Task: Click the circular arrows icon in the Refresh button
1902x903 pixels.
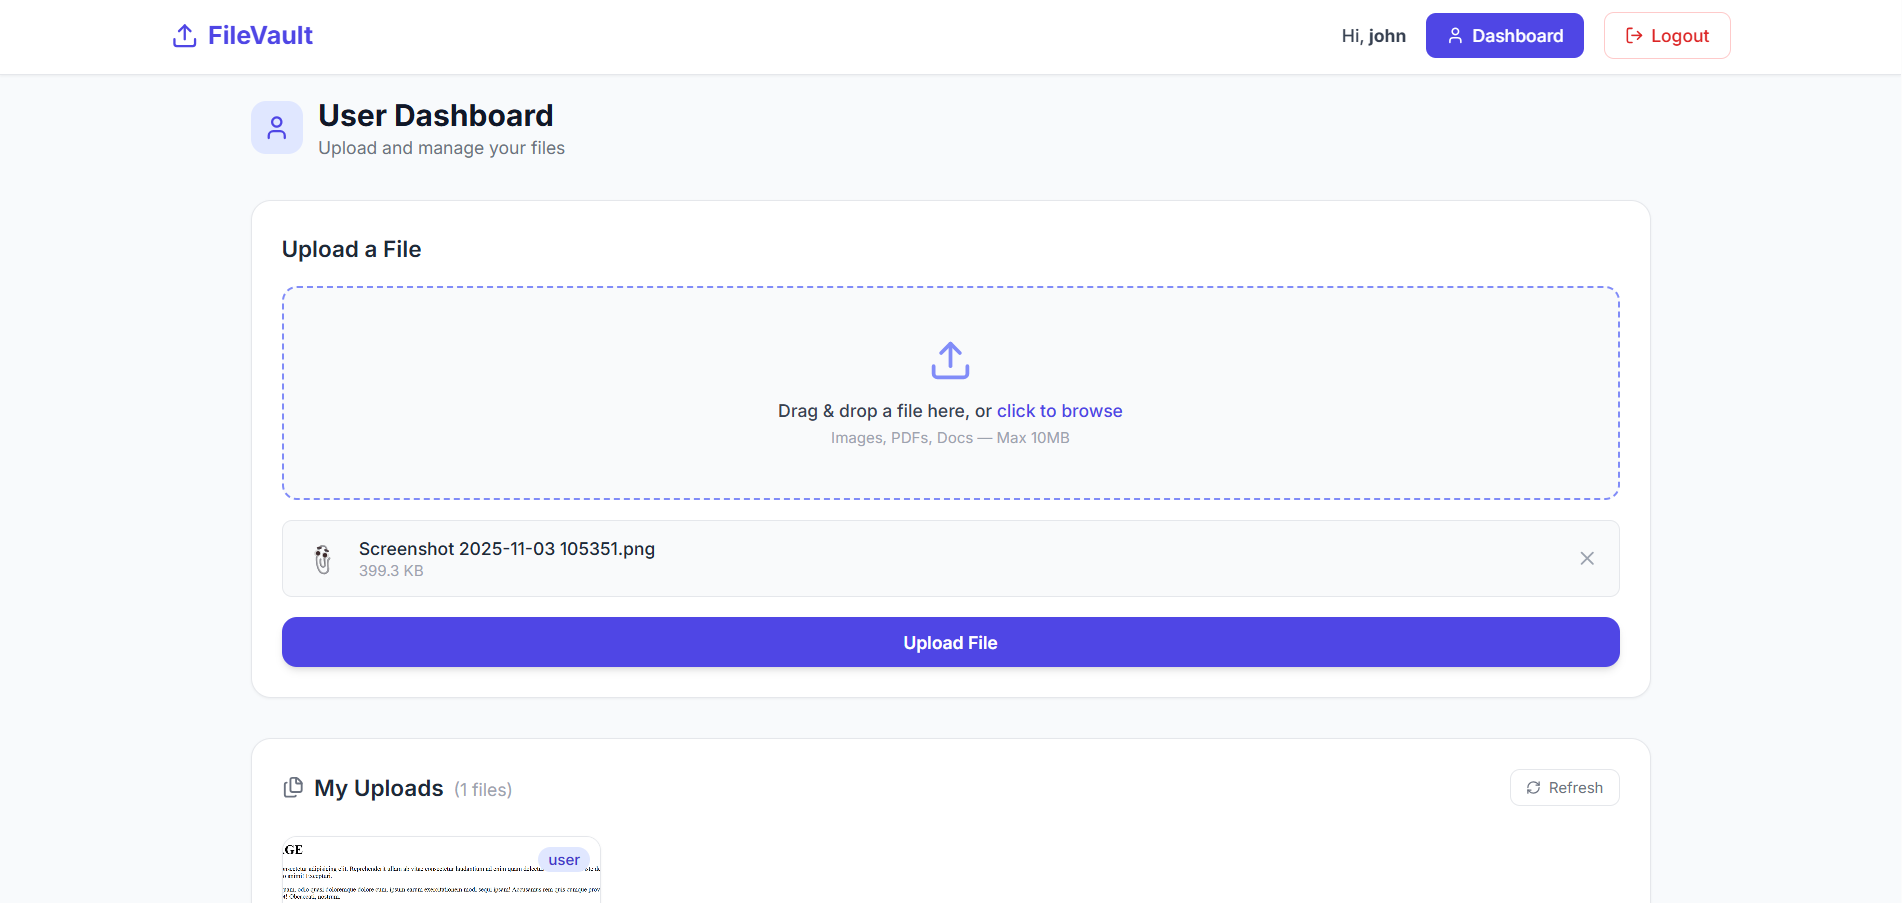Action: [x=1533, y=788]
